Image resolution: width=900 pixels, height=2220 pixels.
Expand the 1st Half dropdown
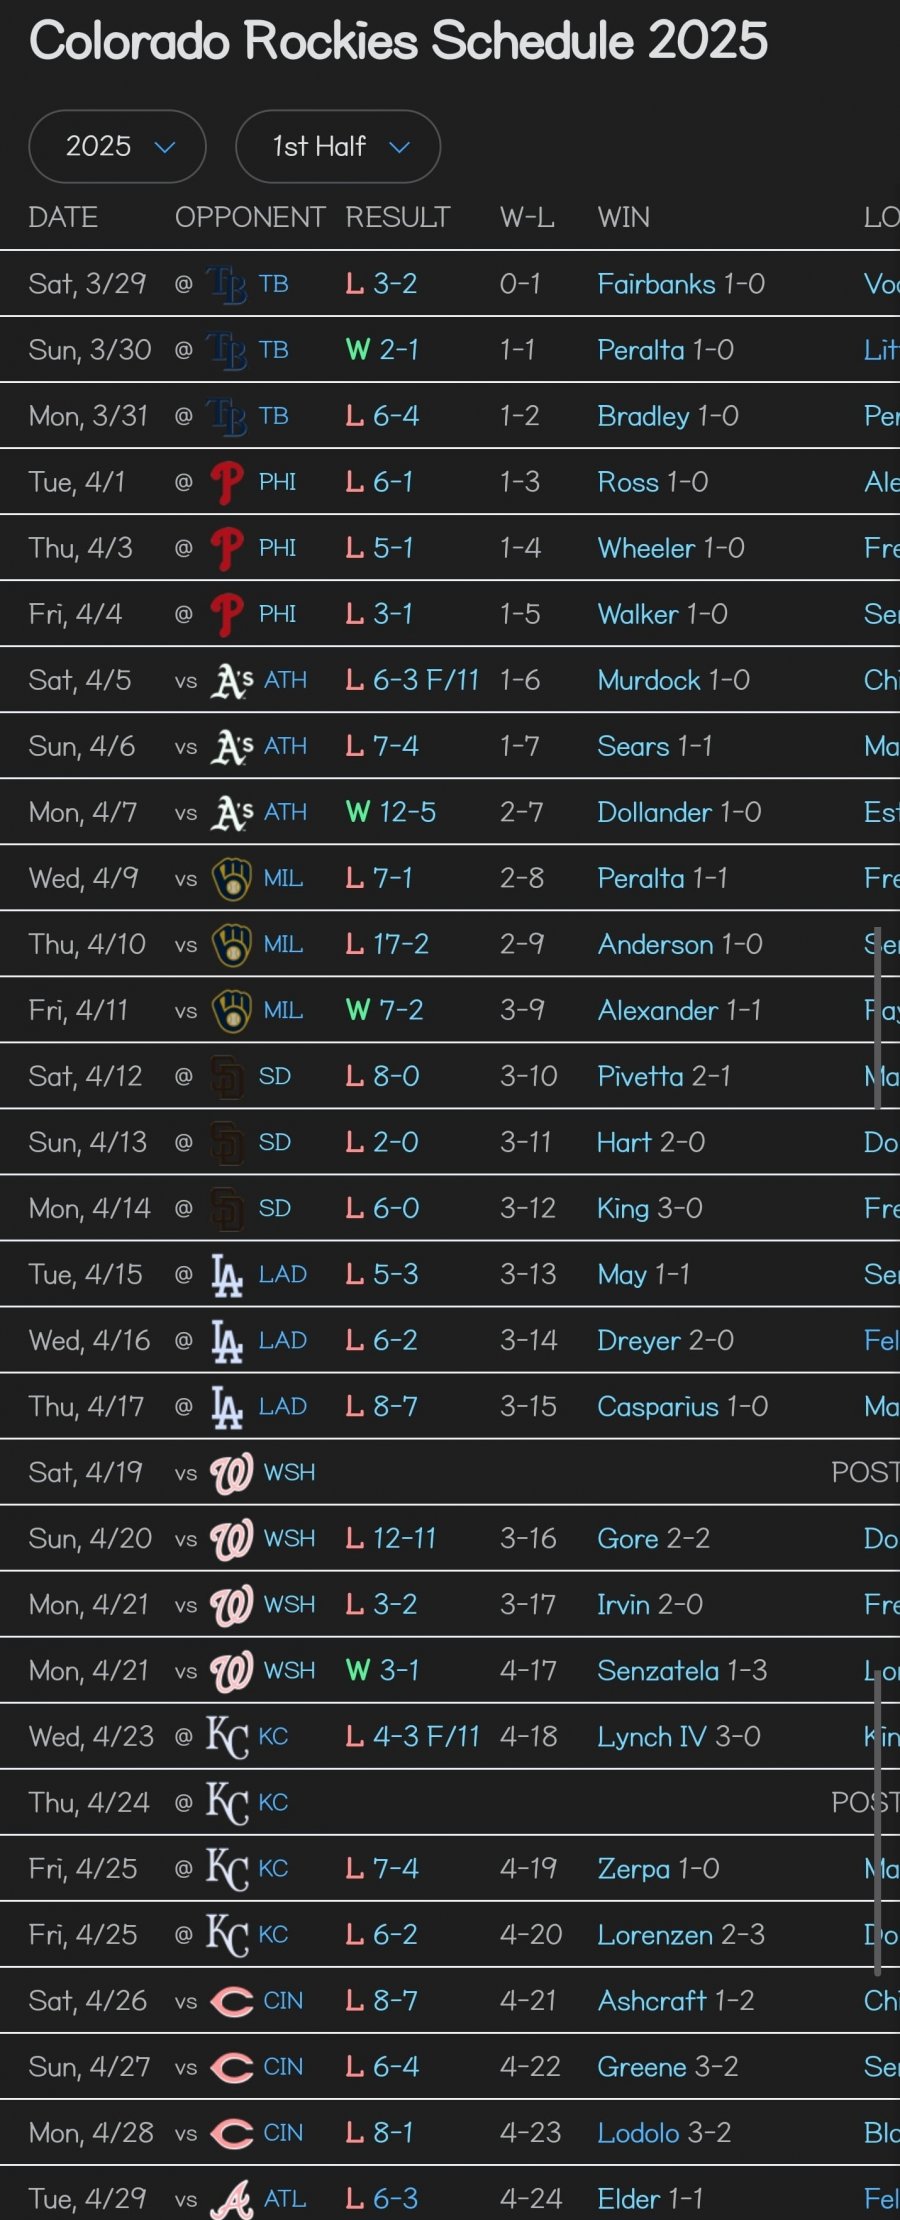click(x=338, y=146)
